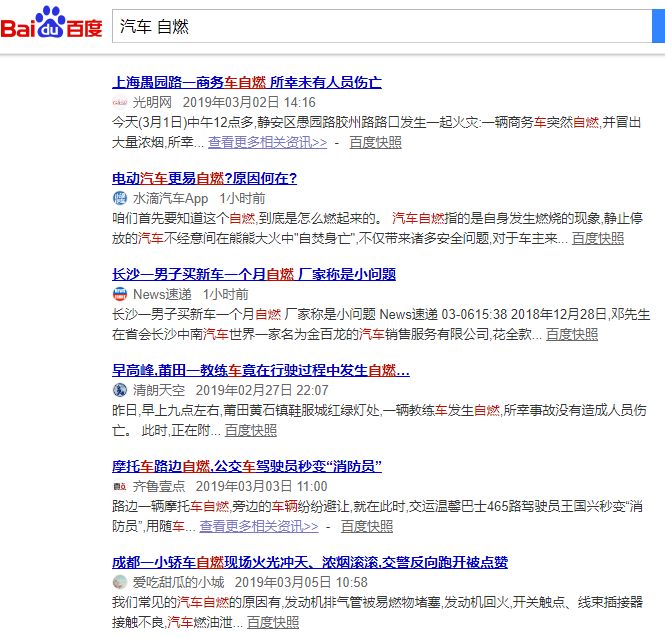Click the 清朗天空 source icon
Screen dimensions: 665x638
click(120, 390)
